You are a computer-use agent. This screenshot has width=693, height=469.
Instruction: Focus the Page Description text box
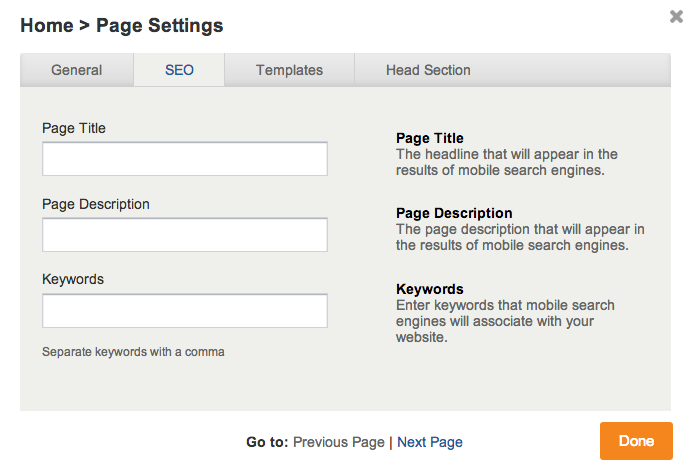[x=185, y=235]
